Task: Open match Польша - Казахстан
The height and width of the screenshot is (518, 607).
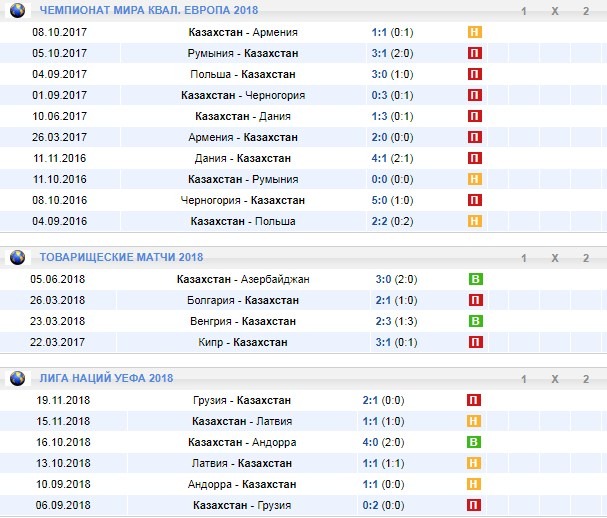Action: click(243, 74)
